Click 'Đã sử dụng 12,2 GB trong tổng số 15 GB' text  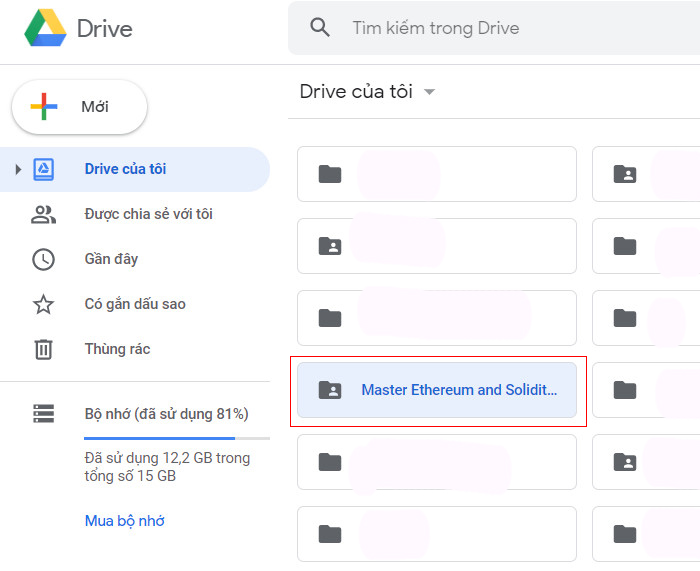[167, 467]
